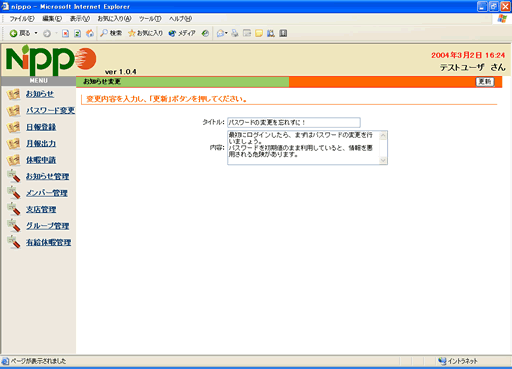The image size is (512, 369).
Task: Open the 支店管理 sidebar link
Action: click(x=41, y=209)
